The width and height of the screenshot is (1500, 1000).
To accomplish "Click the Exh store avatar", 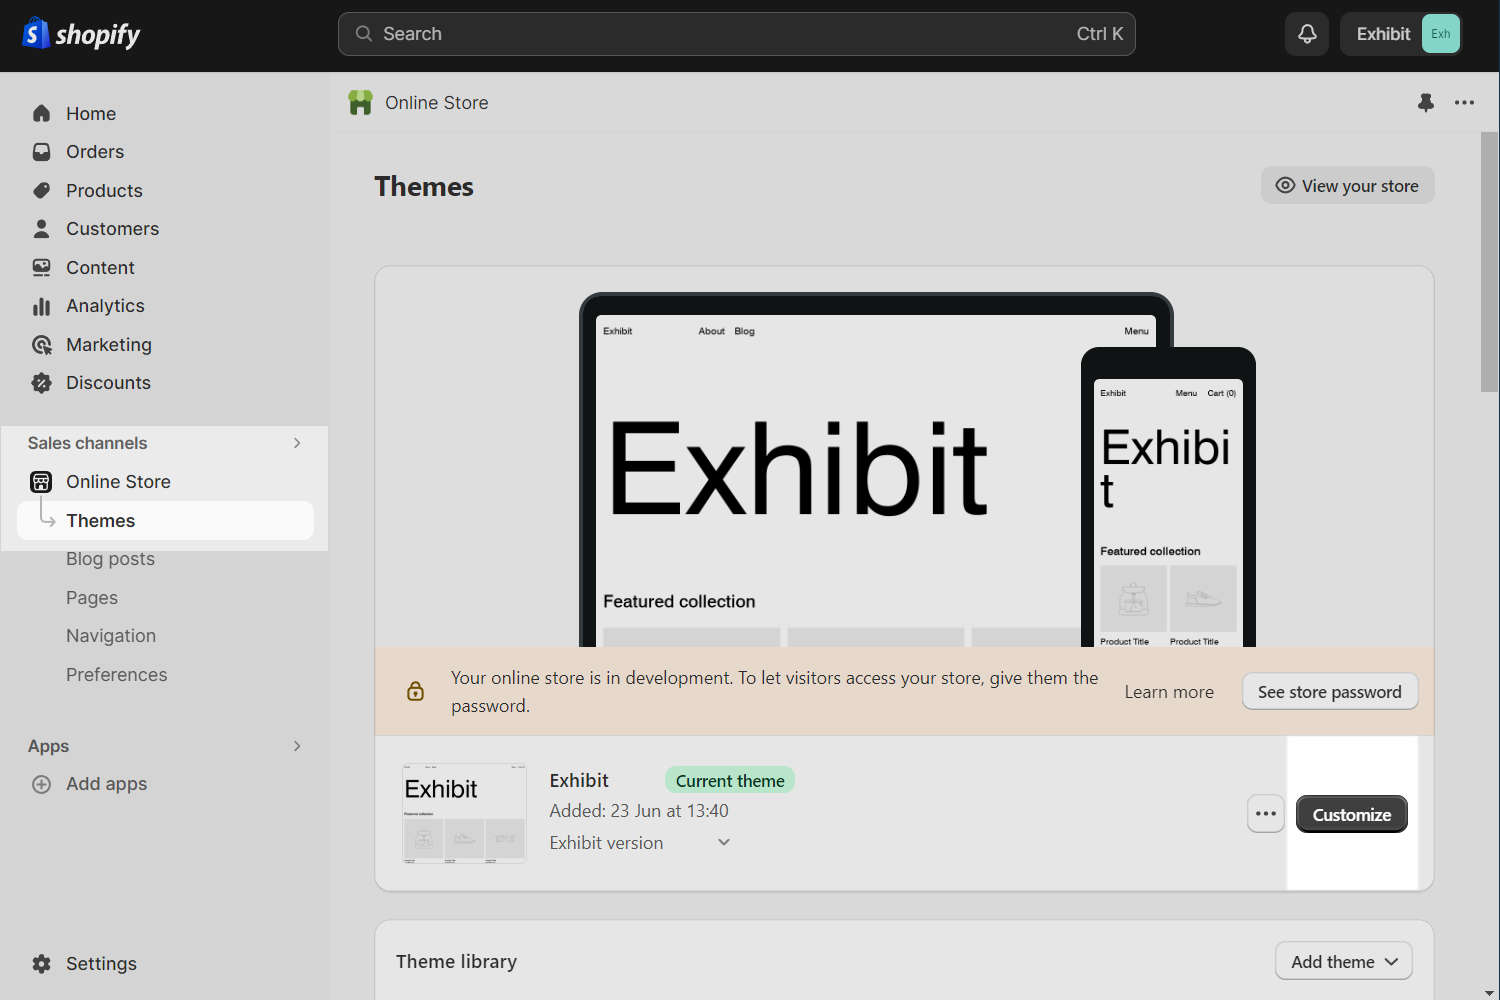I will tap(1440, 34).
